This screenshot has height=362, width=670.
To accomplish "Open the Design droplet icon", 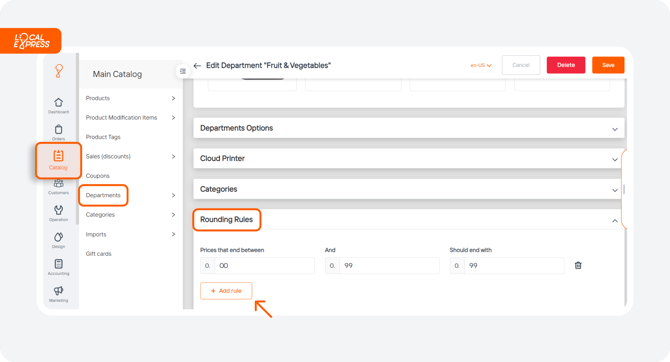I will (x=59, y=237).
